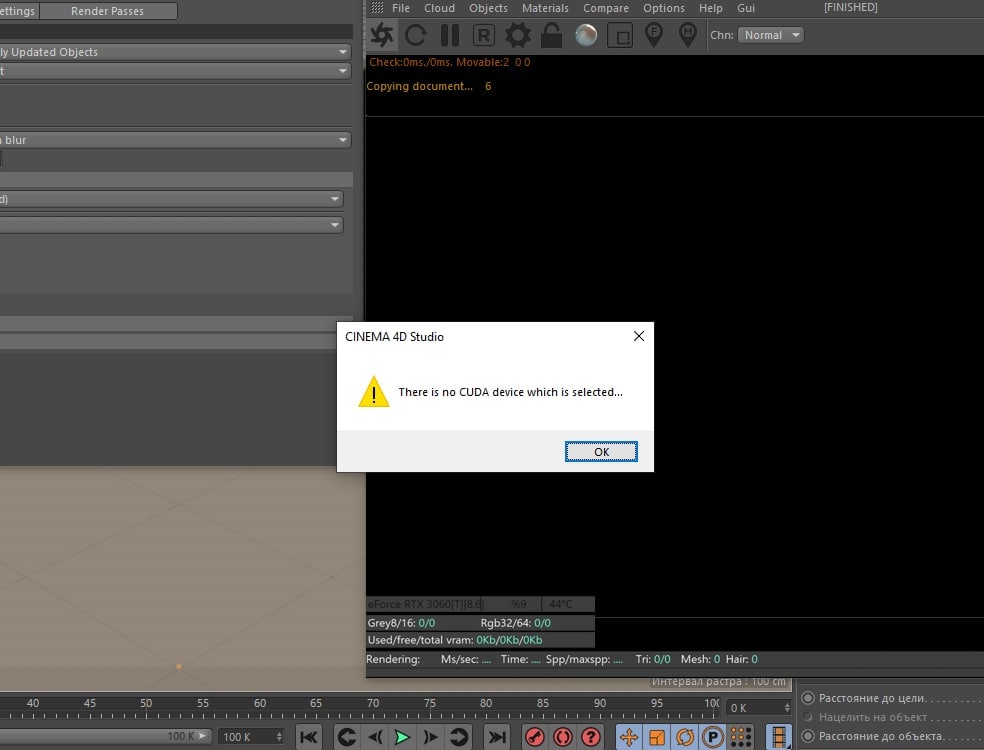Open the timeline film strip icon

click(x=778, y=736)
